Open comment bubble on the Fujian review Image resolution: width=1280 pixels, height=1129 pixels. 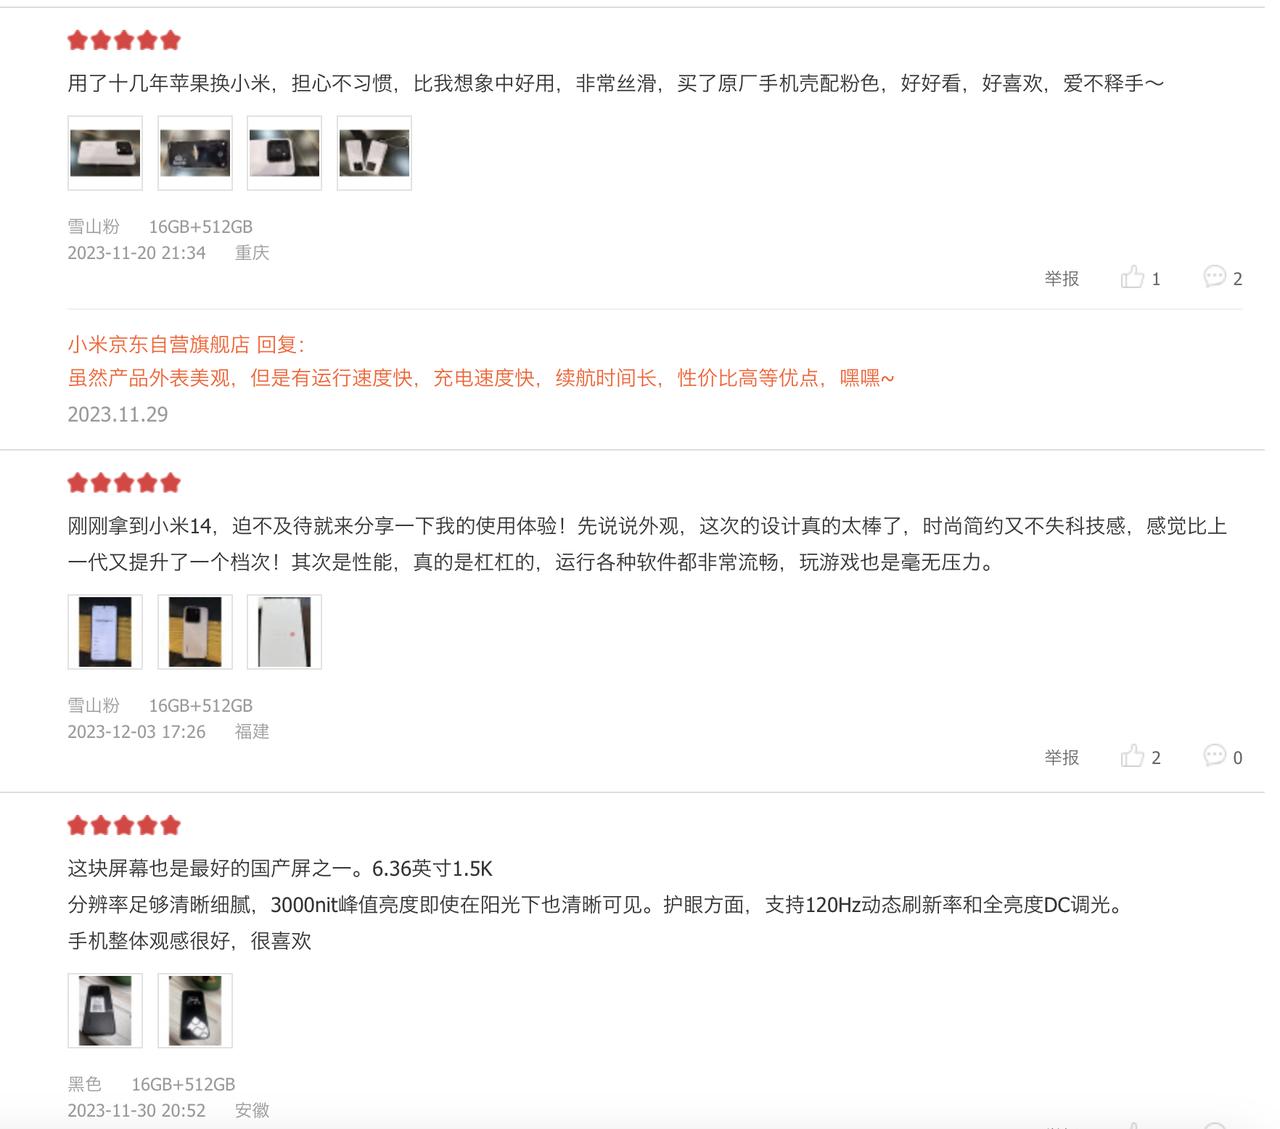[x=1223, y=756]
